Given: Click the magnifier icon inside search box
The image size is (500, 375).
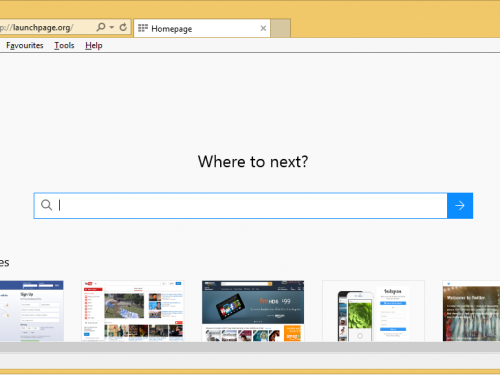Looking at the screenshot, I should tap(46, 205).
